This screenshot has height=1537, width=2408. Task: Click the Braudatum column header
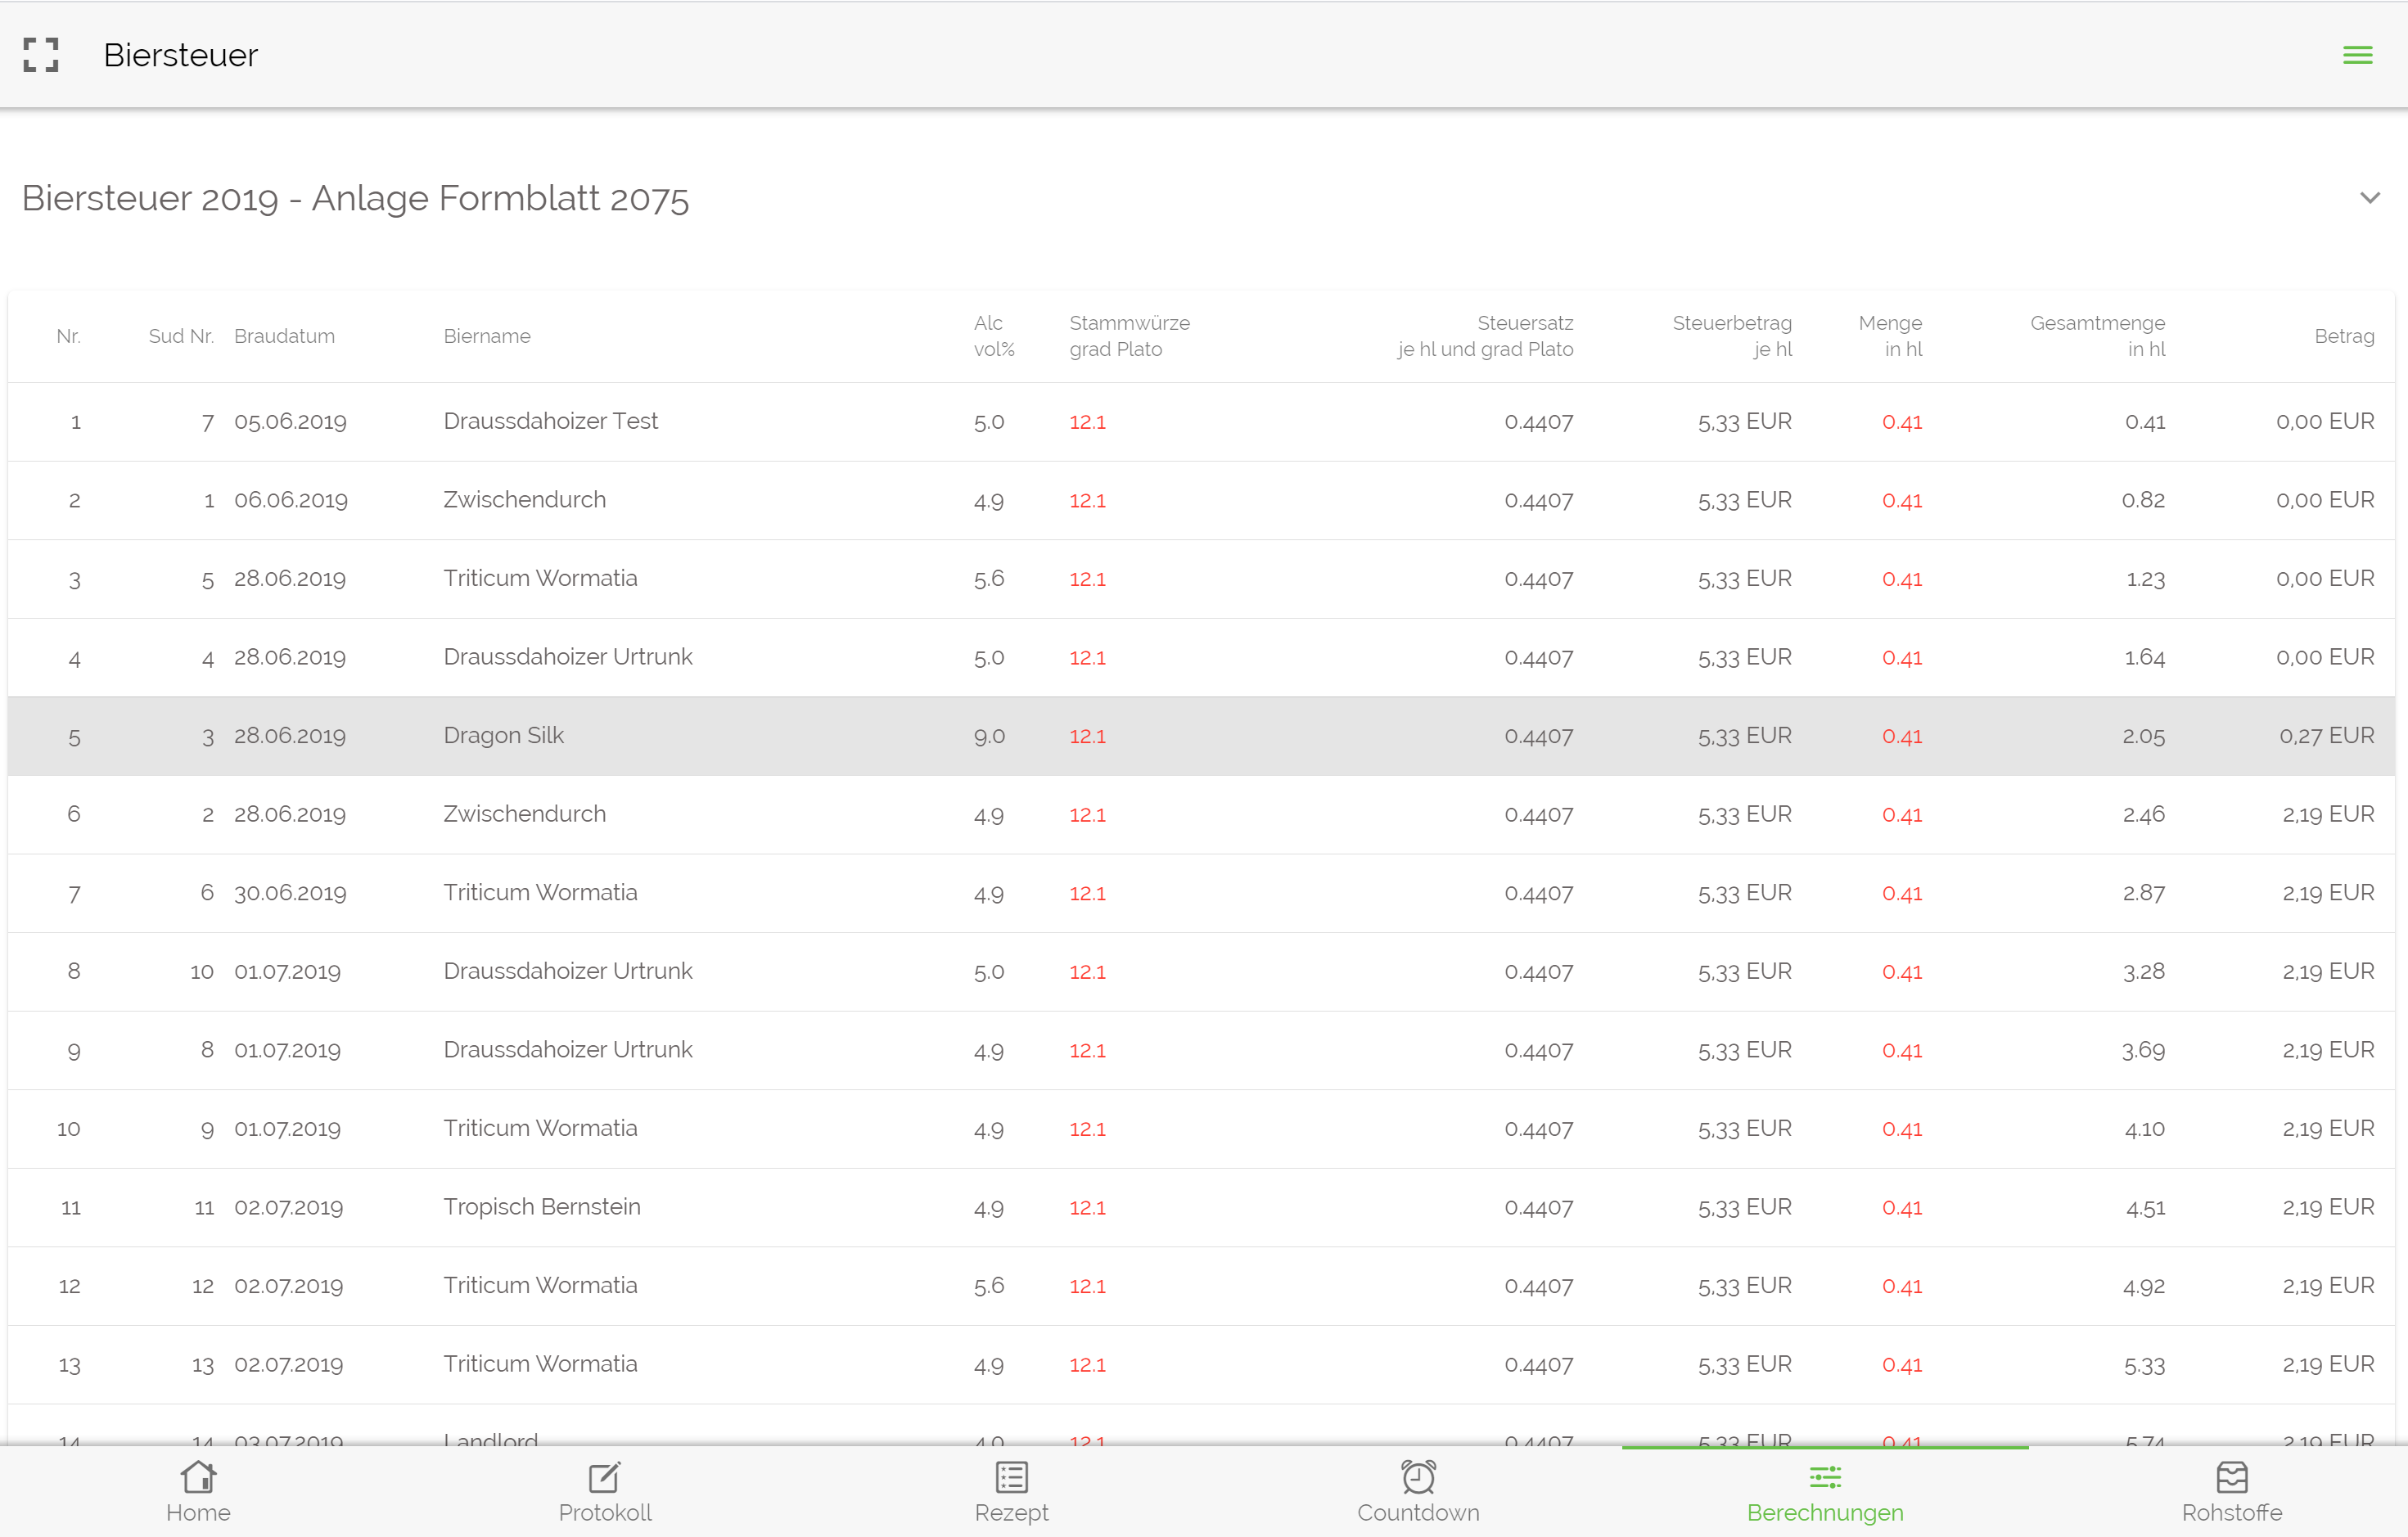click(284, 336)
